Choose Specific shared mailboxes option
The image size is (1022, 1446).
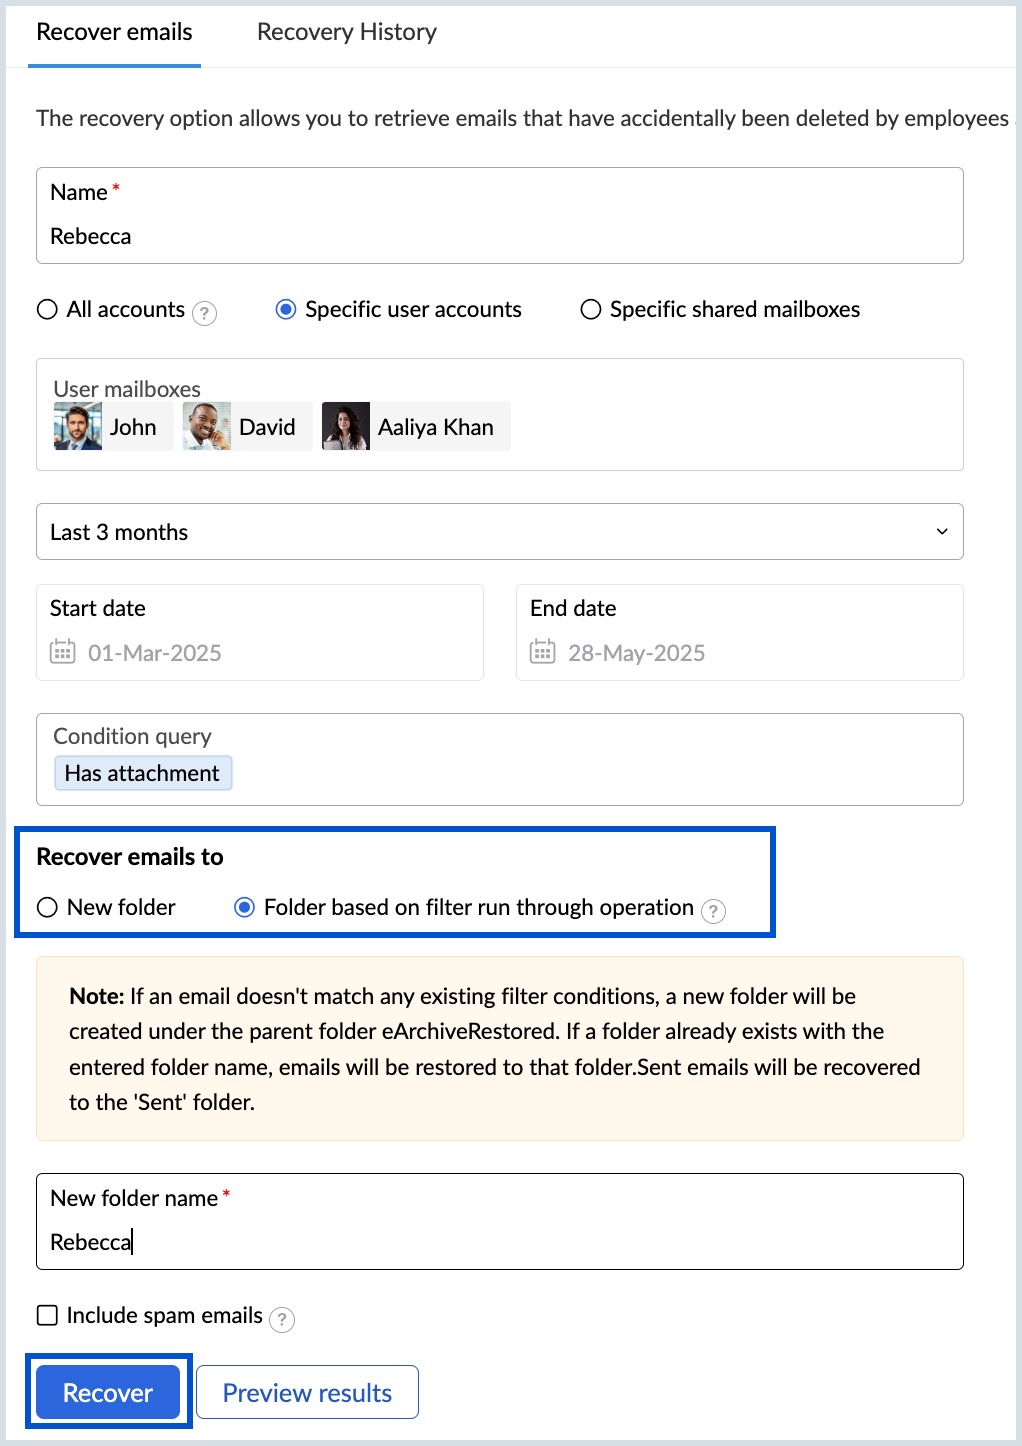[x=590, y=310]
